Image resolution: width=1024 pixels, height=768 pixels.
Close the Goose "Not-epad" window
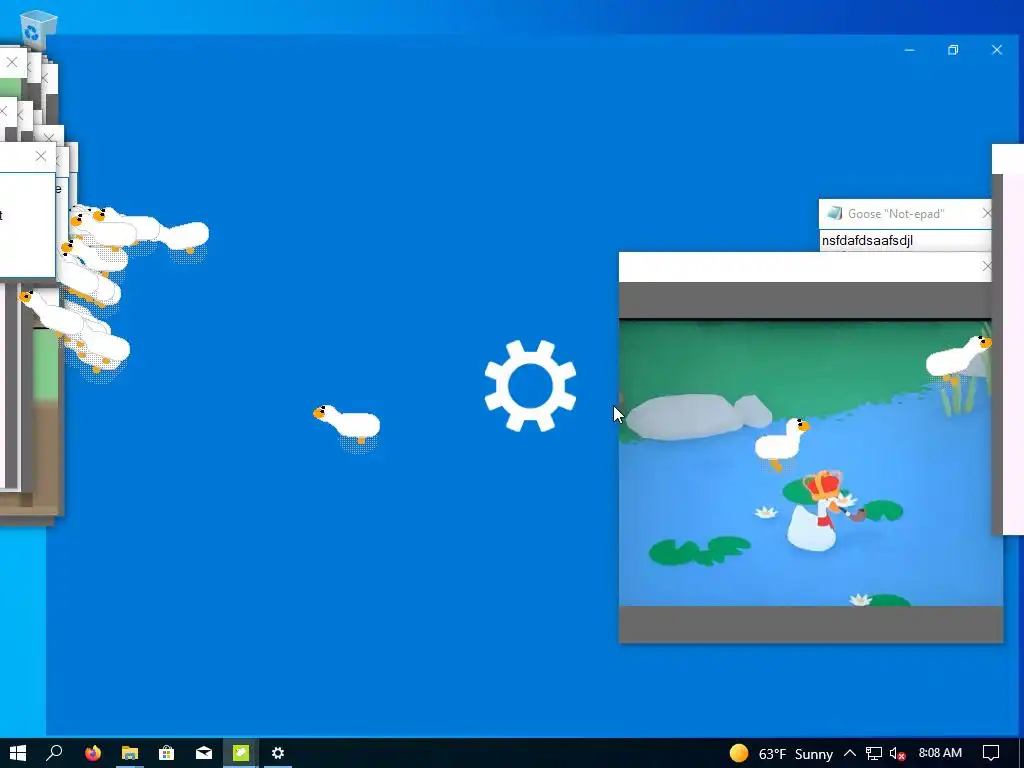pyautogui.click(x=986, y=214)
